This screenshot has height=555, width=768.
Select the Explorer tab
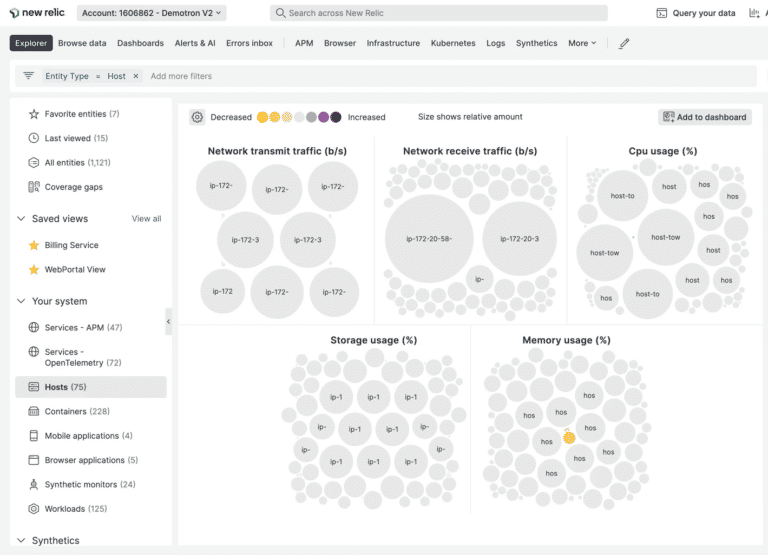pos(31,43)
